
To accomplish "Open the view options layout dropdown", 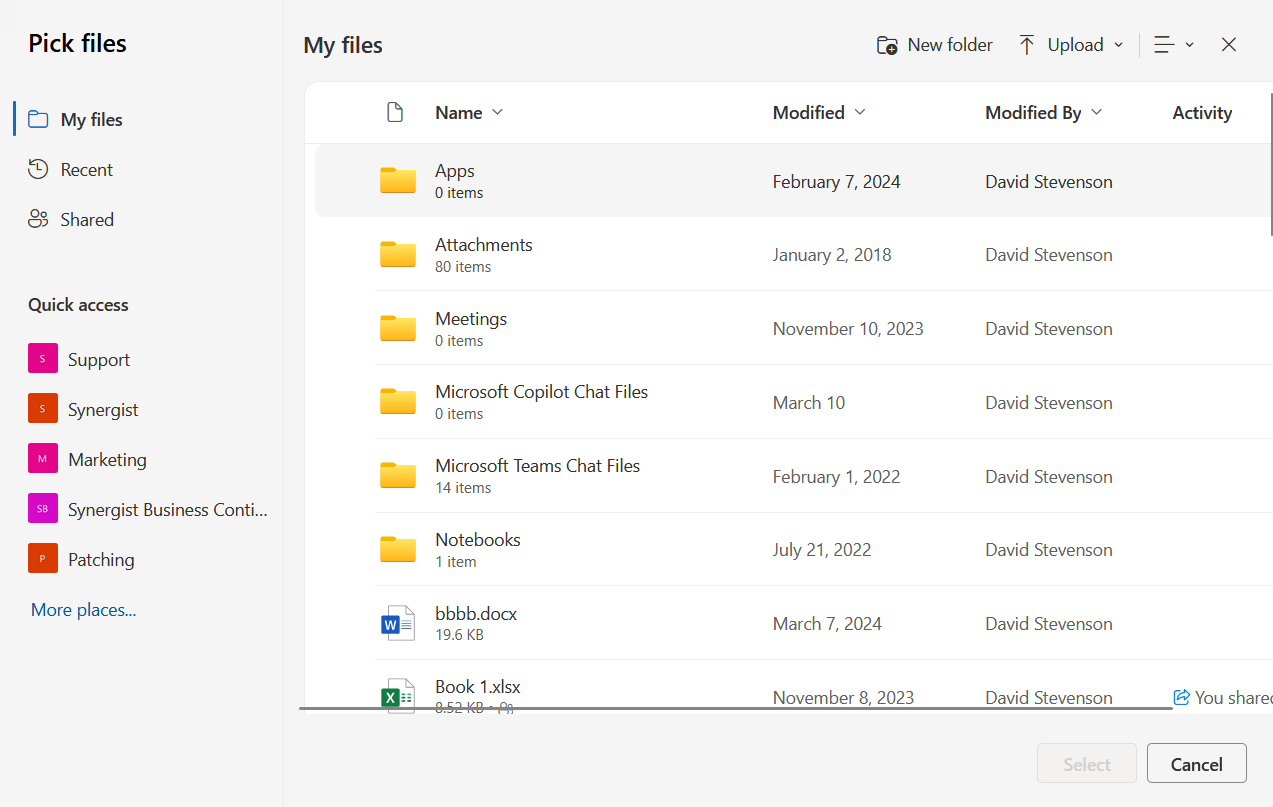I will 1173,45.
